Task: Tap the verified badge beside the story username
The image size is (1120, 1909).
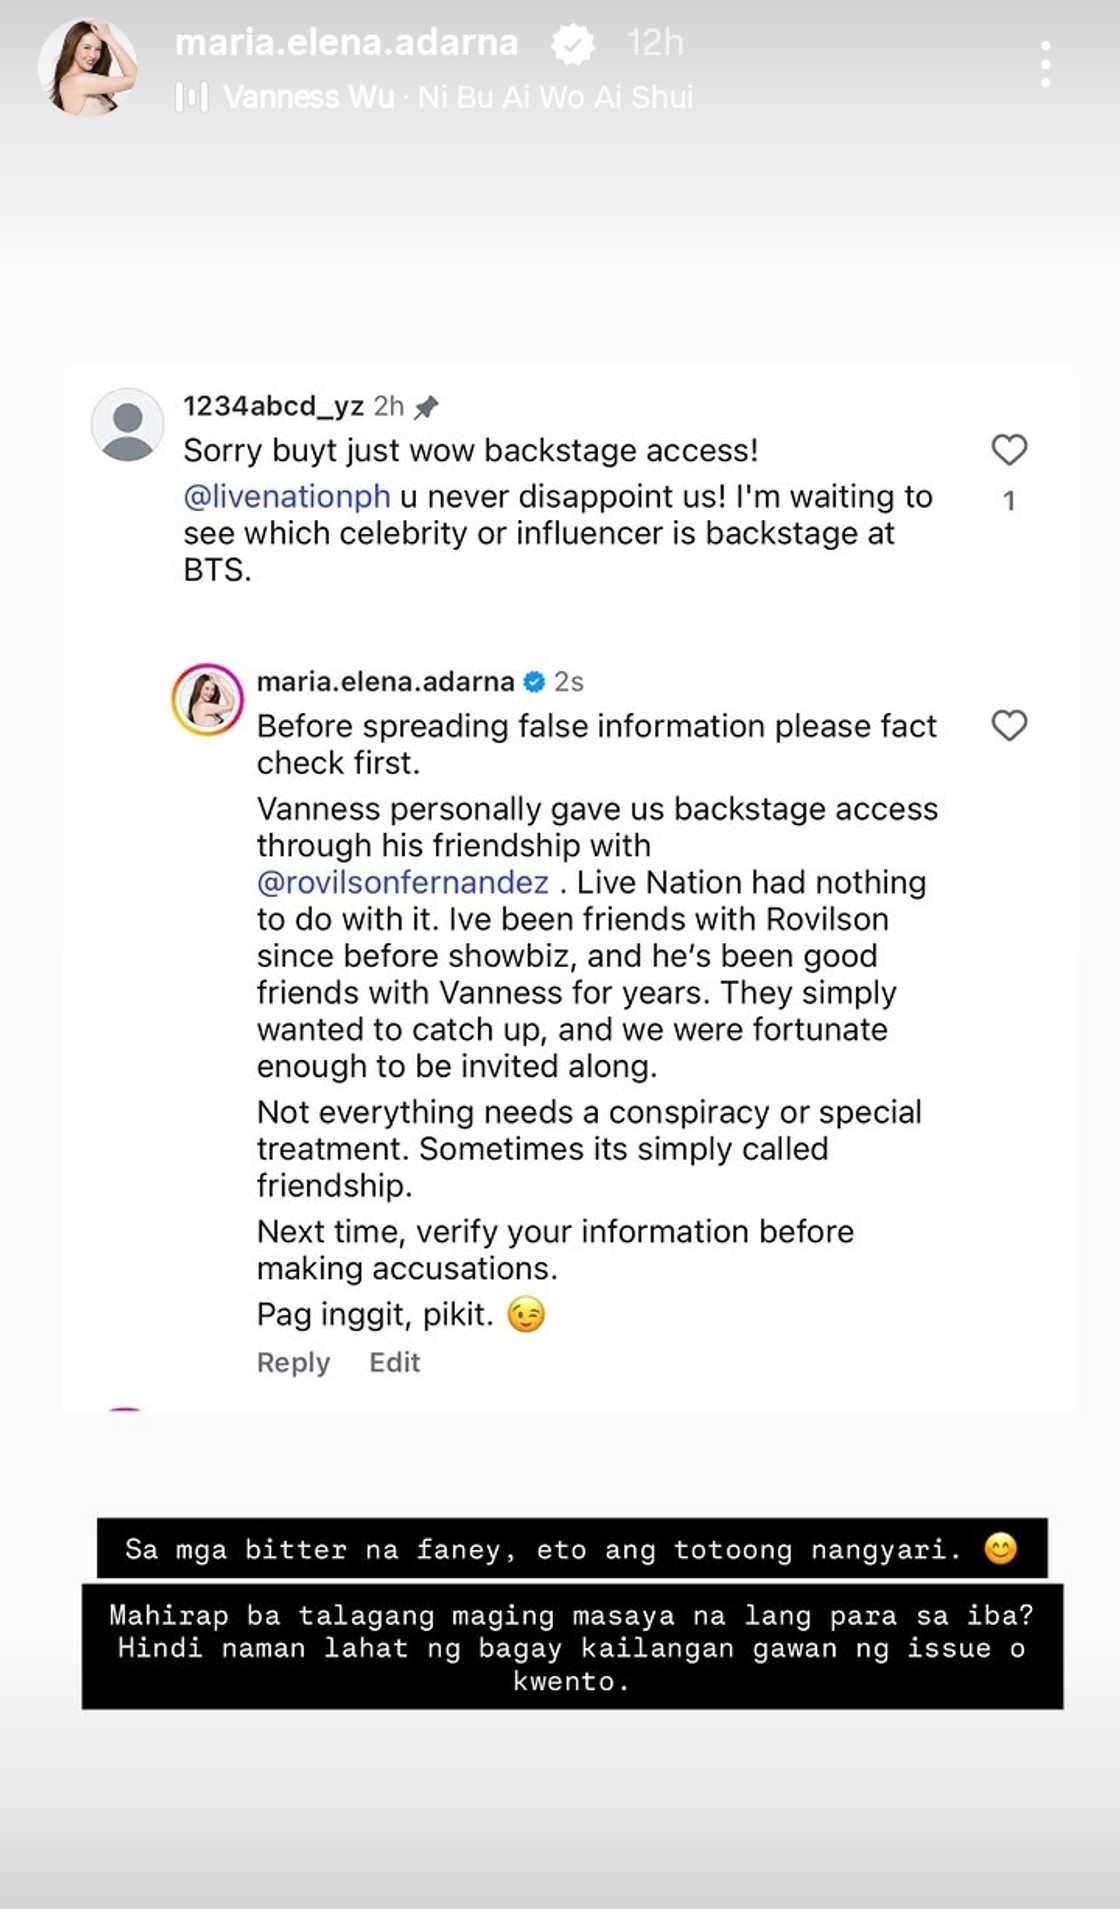Action: point(573,44)
